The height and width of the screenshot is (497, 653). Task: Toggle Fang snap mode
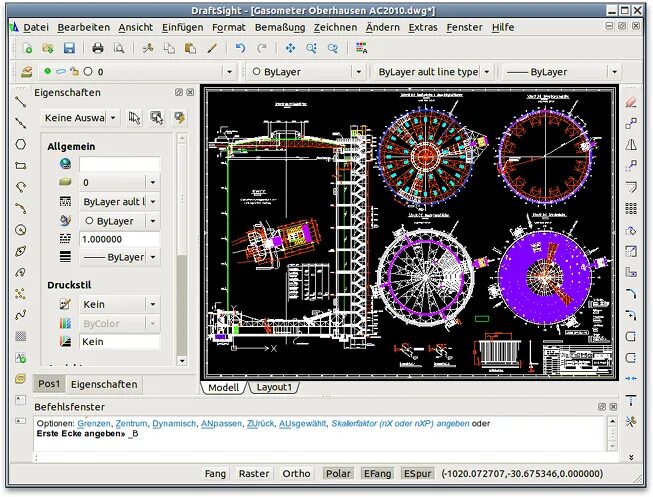[x=215, y=474]
